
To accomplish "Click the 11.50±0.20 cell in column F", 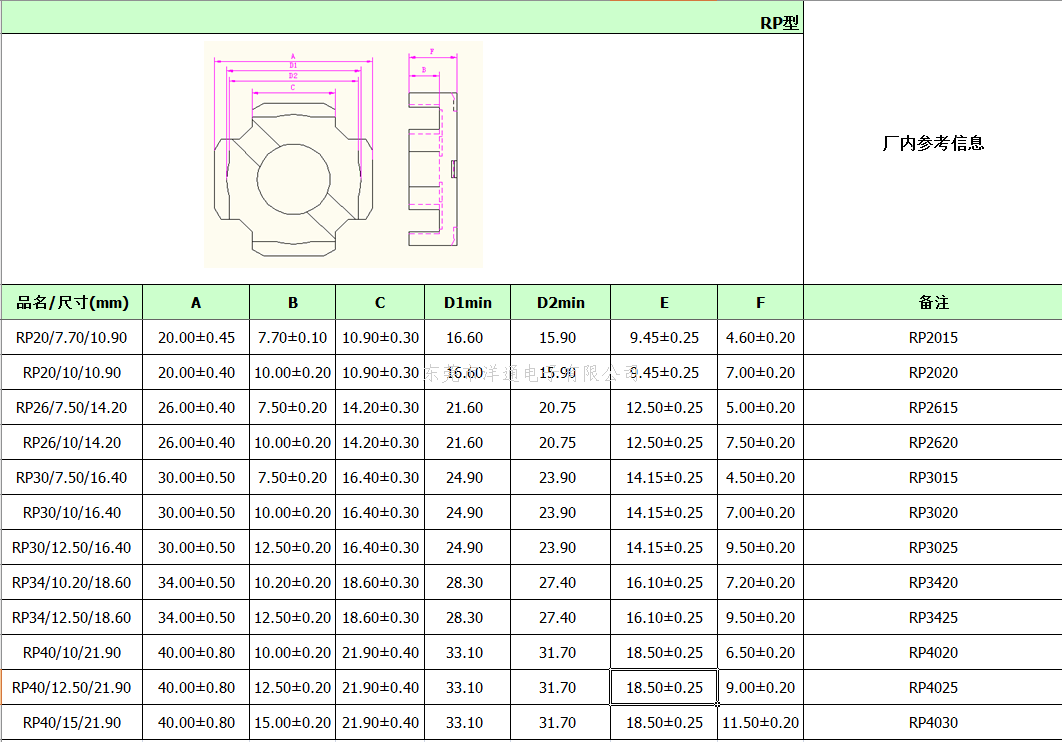I will [760, 723].
